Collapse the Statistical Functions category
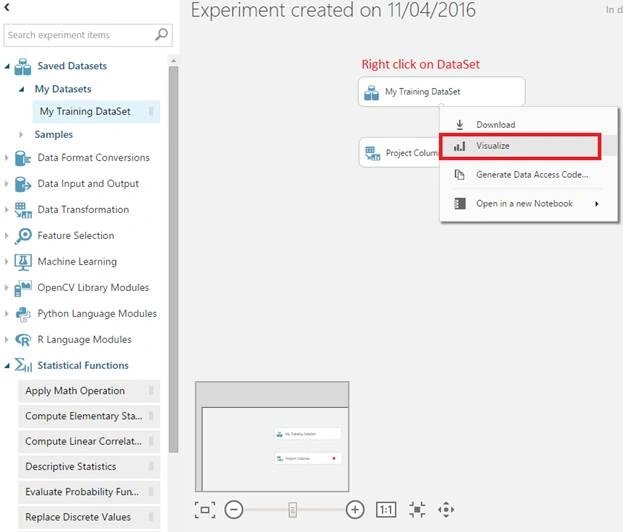This screenshot has height=532, width=623. click(7, 366)
